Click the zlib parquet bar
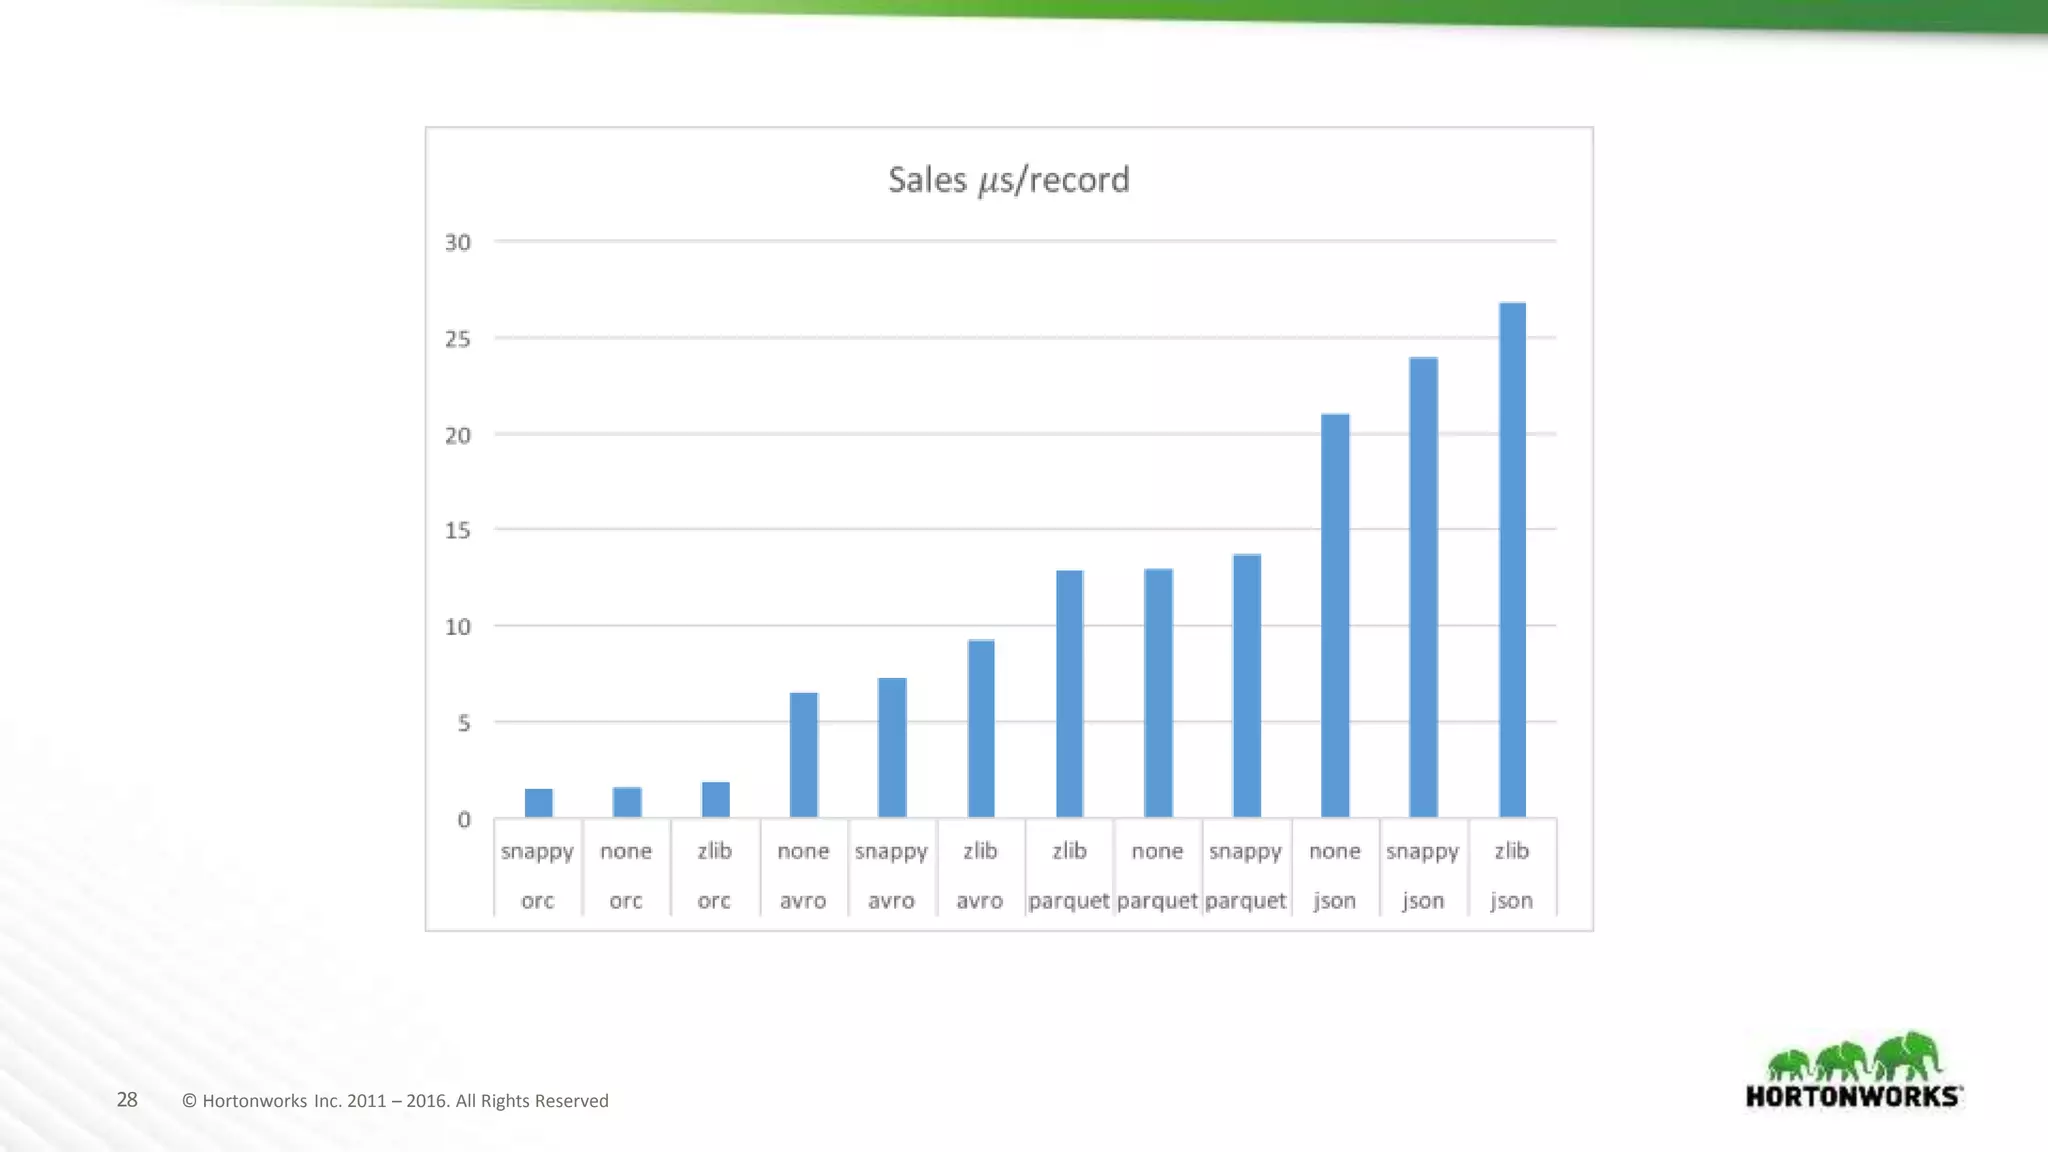The height and width of the screenshot is (1152, 2048). point(1069,694)
